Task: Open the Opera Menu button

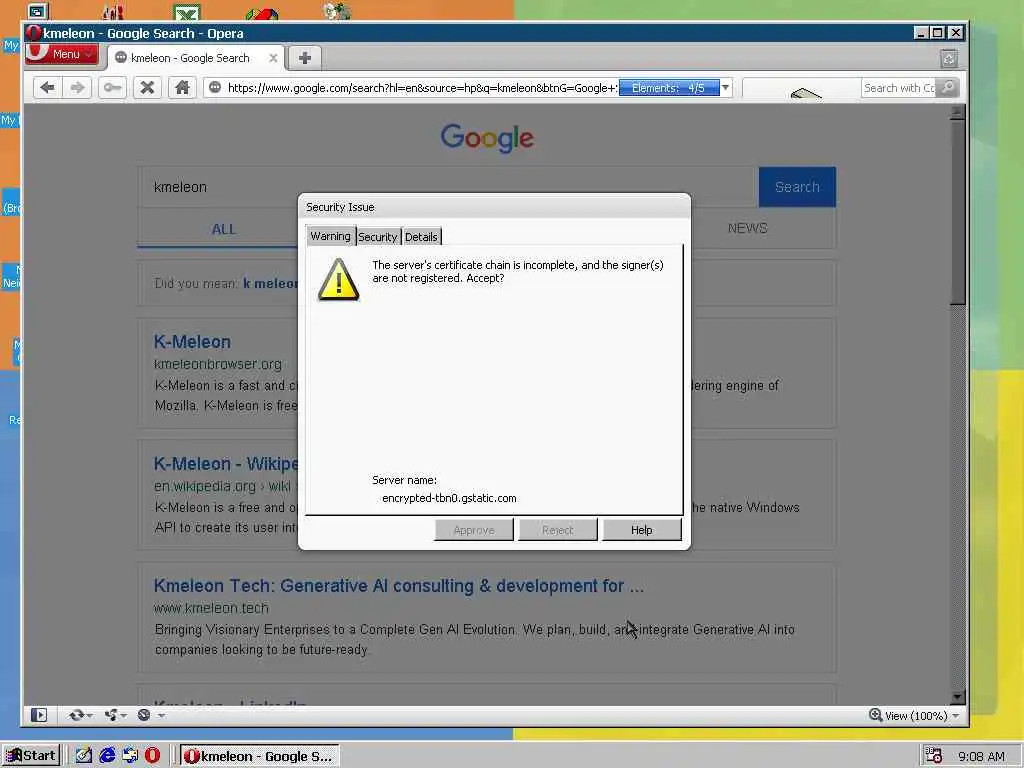Action: click(x=62, y=54)
